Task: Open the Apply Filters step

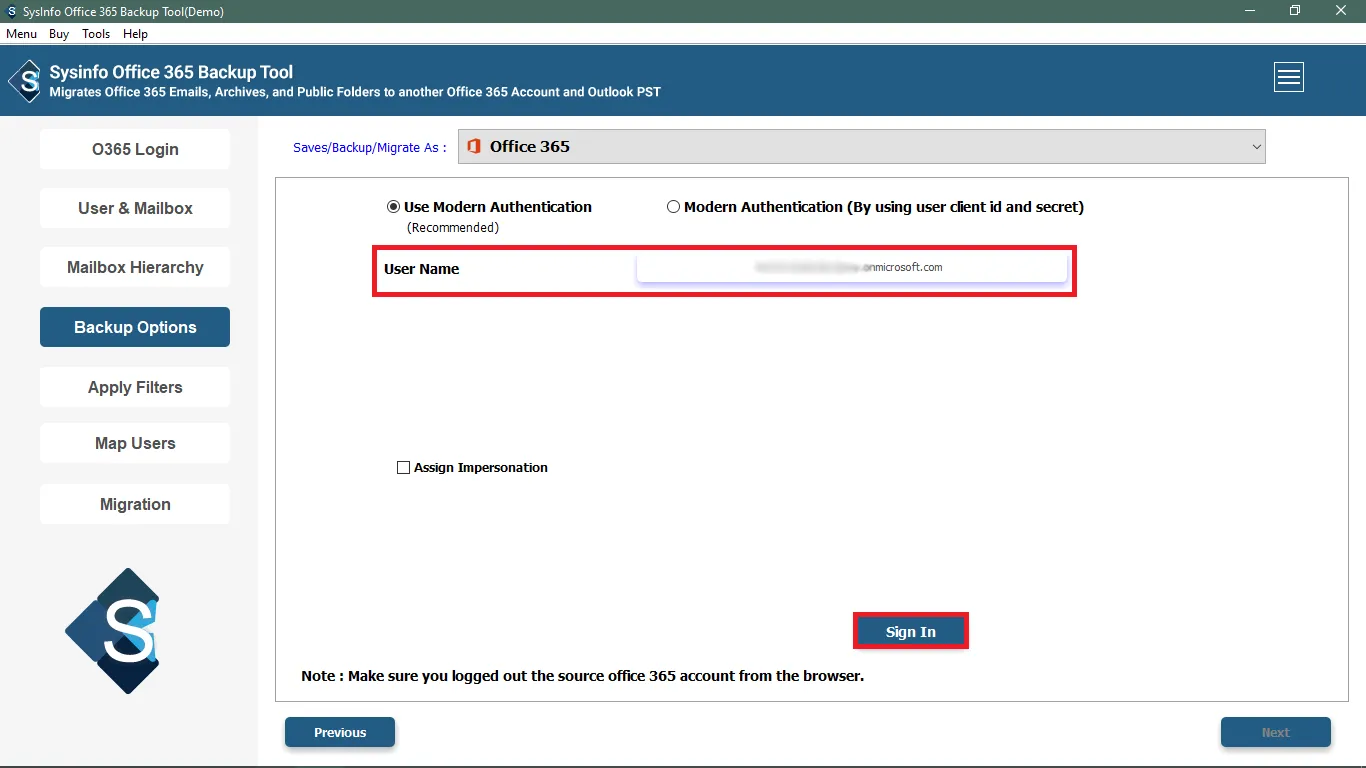Action: [135, 387]
